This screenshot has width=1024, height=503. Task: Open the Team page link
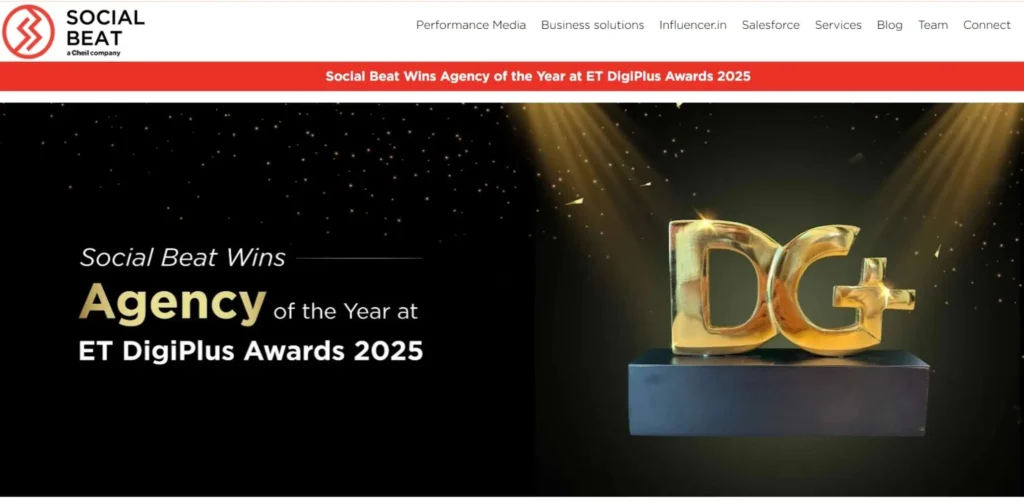[932, 25]
